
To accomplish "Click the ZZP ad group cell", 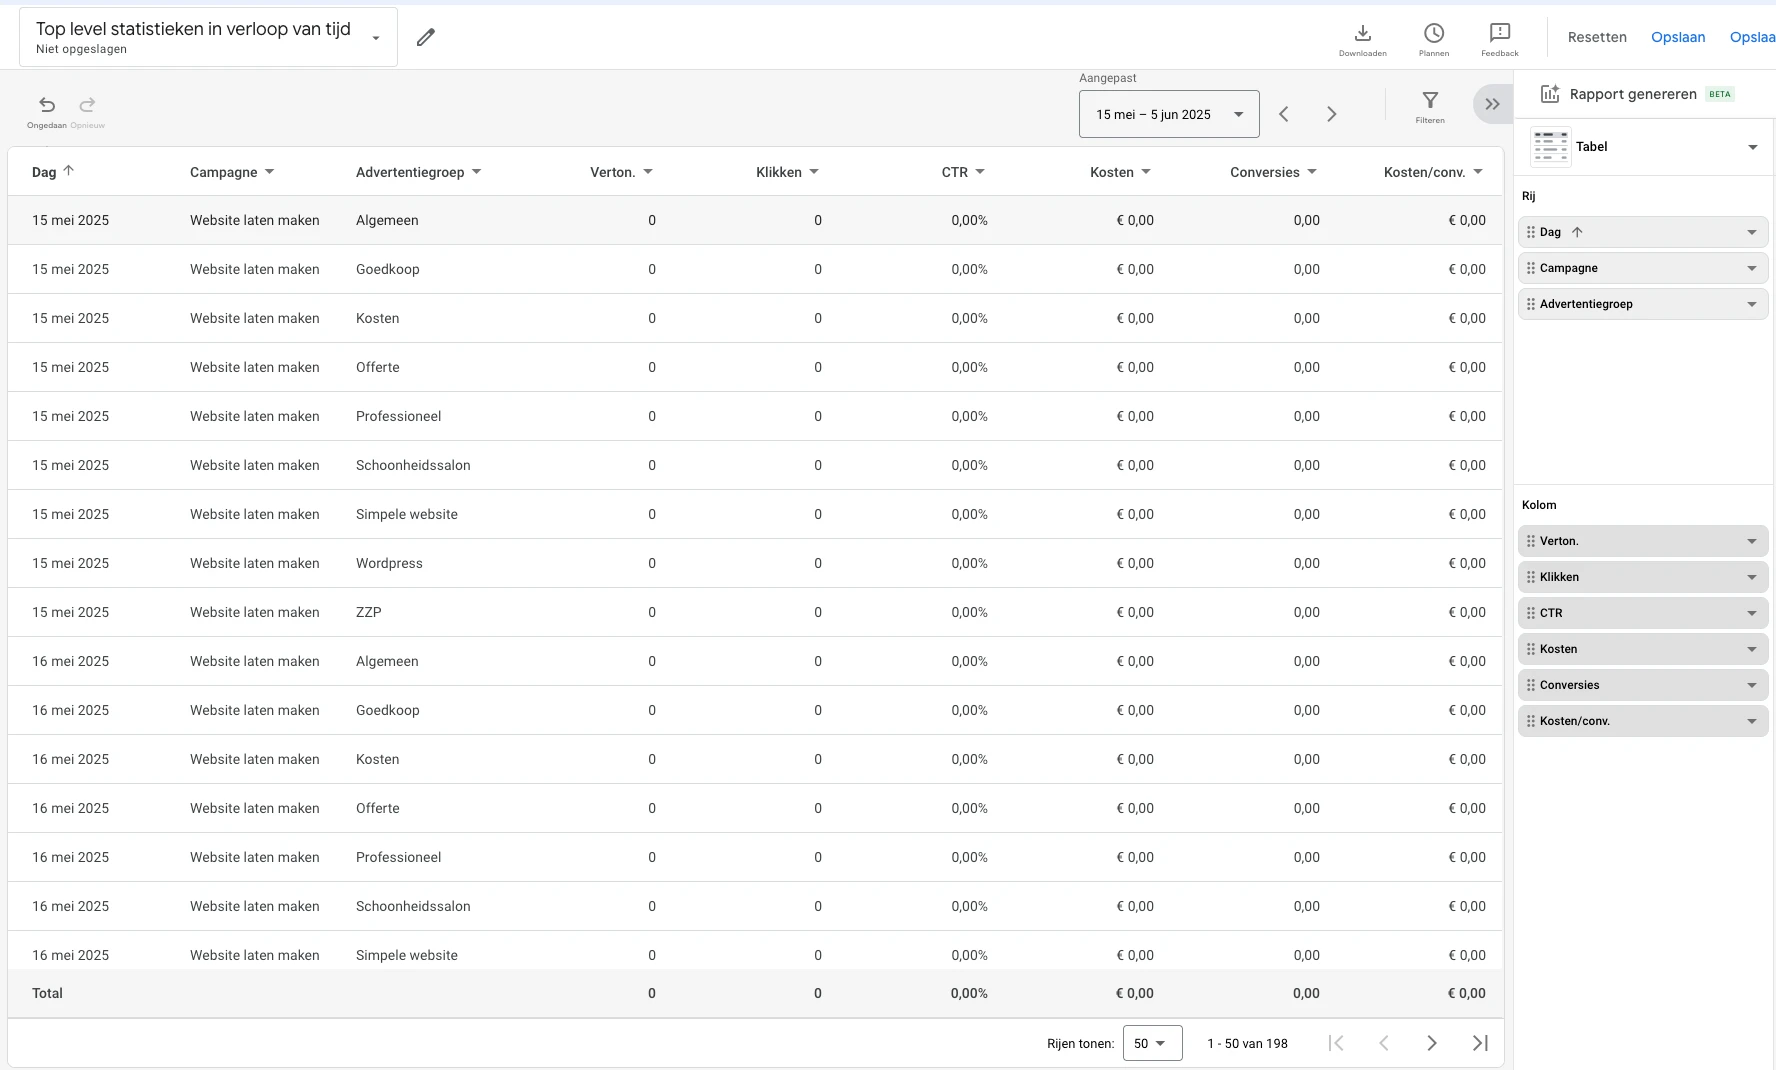I will [x=369, y=612].
